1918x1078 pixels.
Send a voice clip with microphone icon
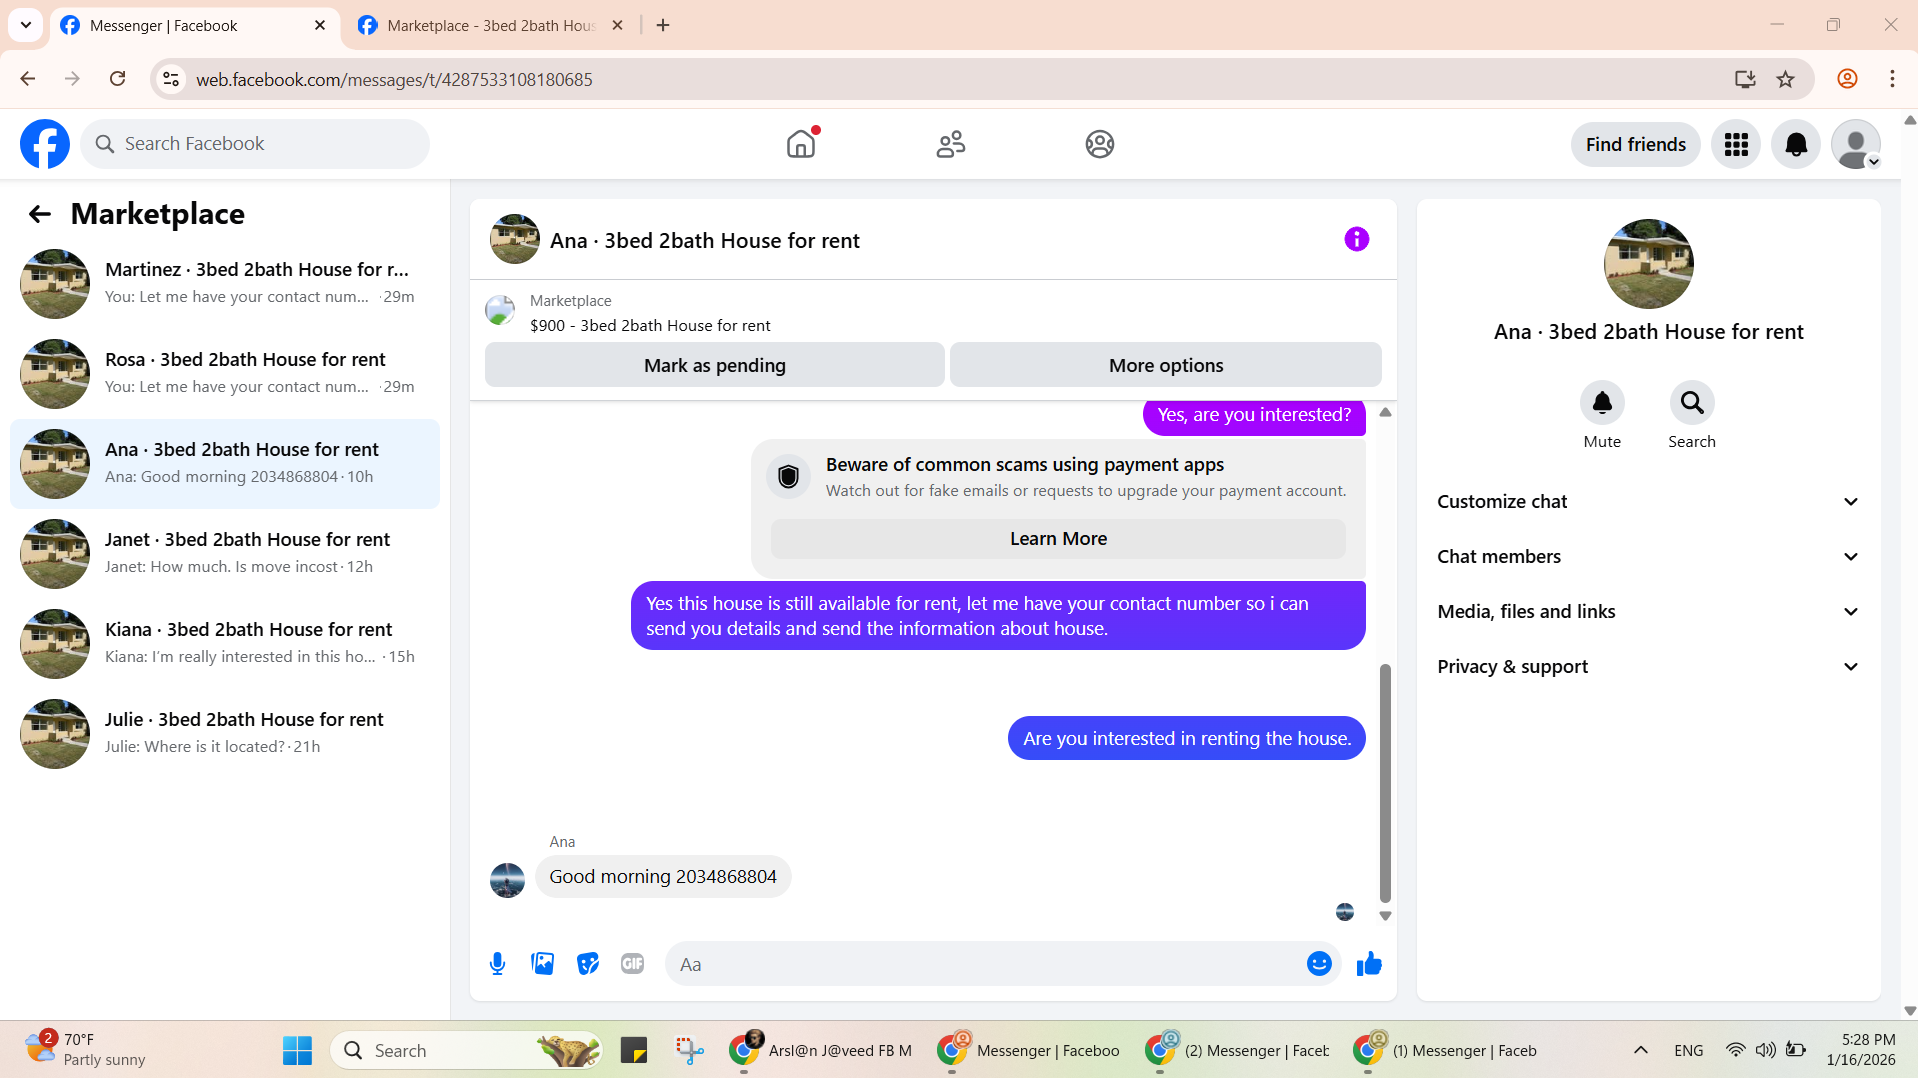tap(497, 964)
